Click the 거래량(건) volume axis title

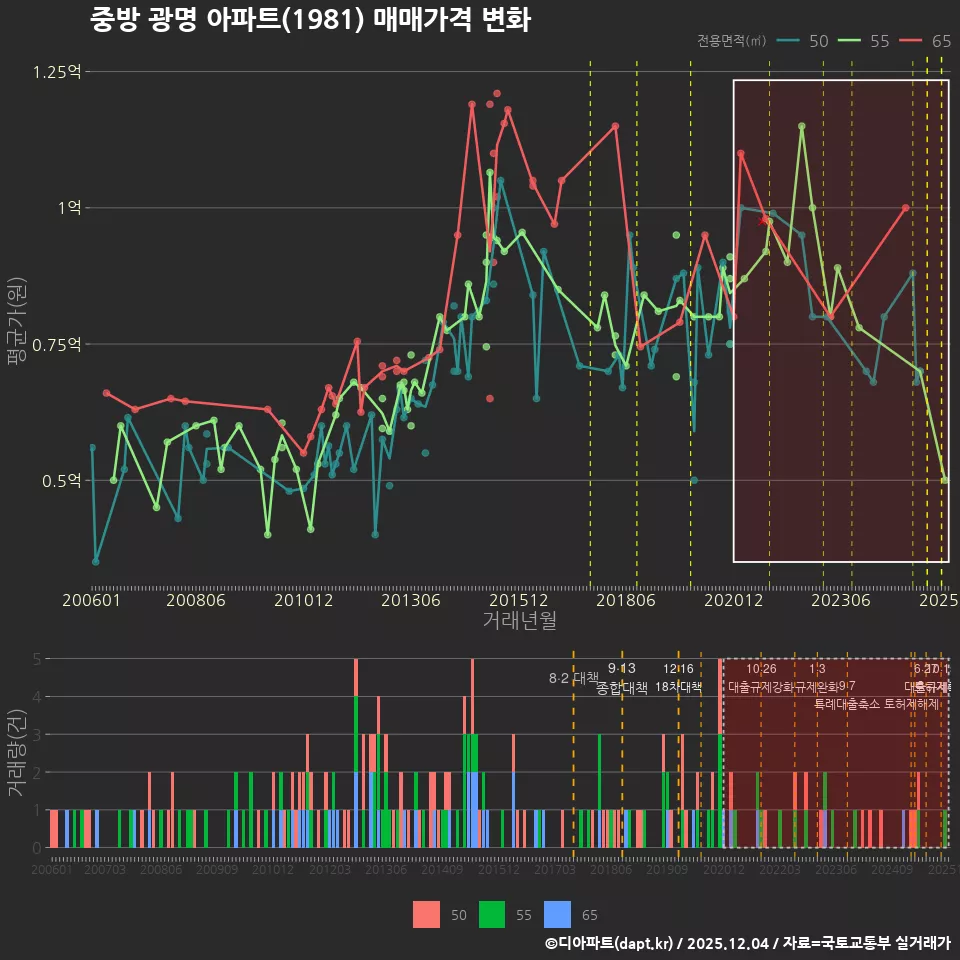pos(16,753)
